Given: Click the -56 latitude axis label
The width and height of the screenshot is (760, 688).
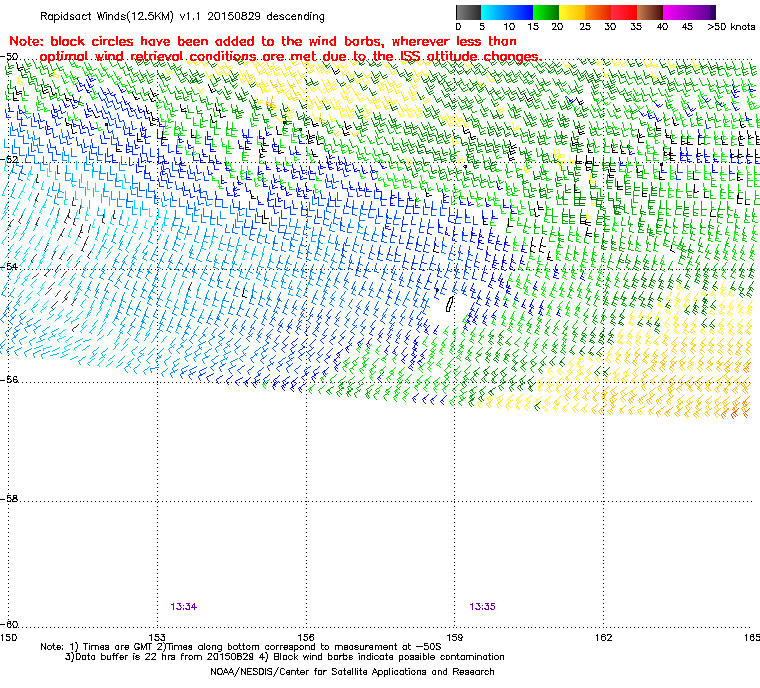Looking at the screenshot, I should point(9,380).
